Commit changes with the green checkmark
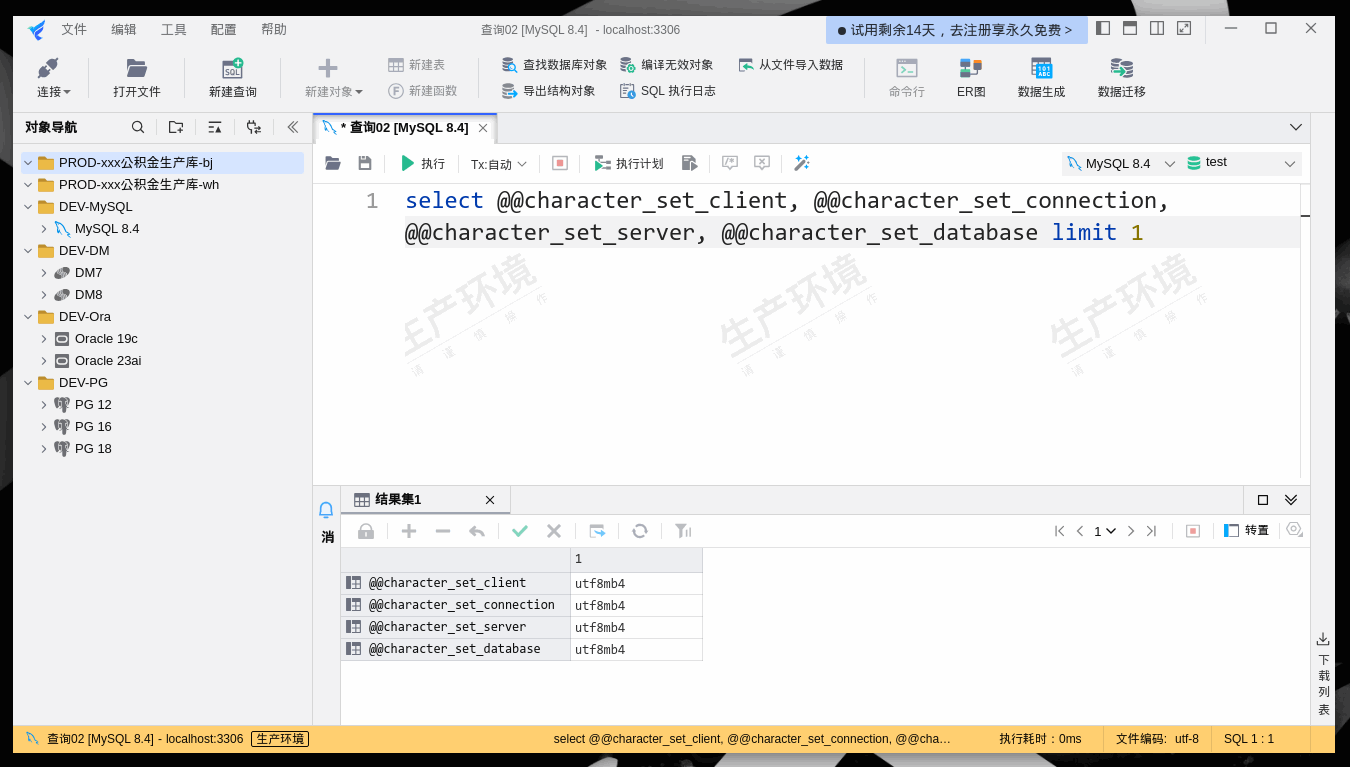The image size is (1350, 767). pos(520,531)
